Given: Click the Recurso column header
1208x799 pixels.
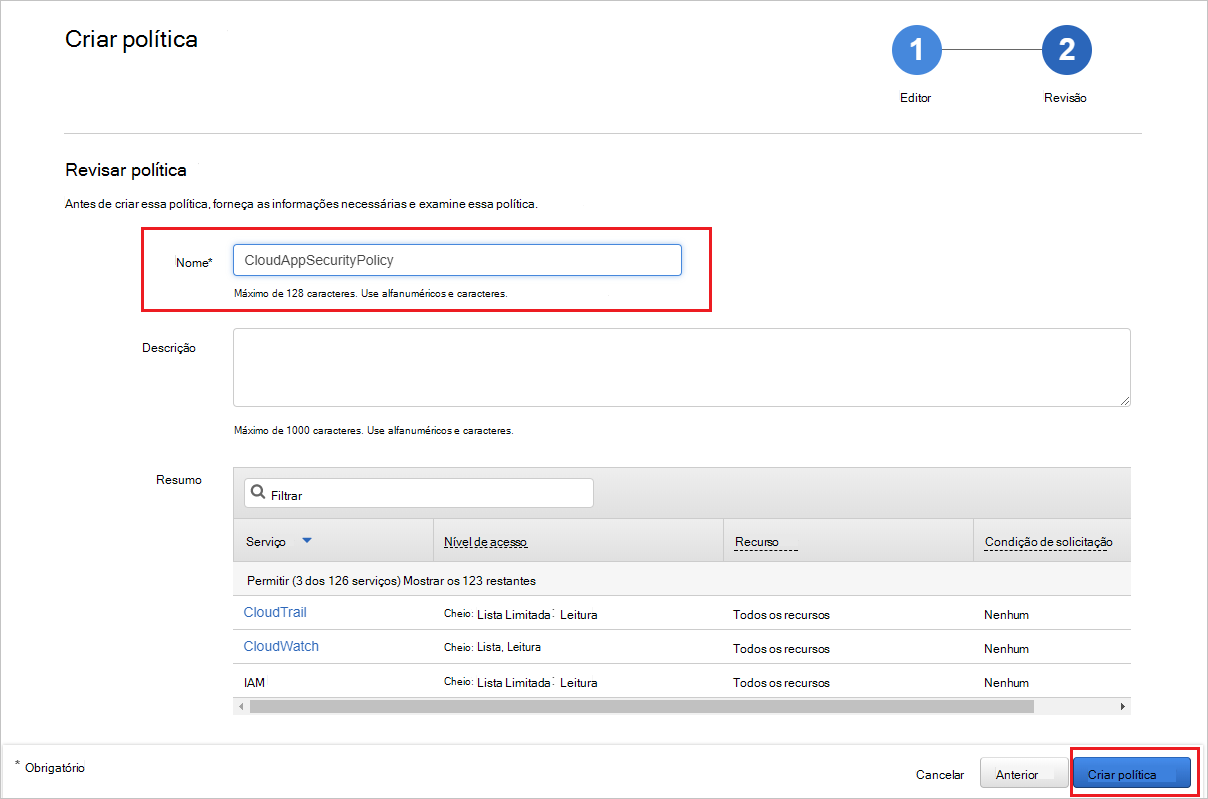Looking at the screenshot, I should click(x=764, y=542).
